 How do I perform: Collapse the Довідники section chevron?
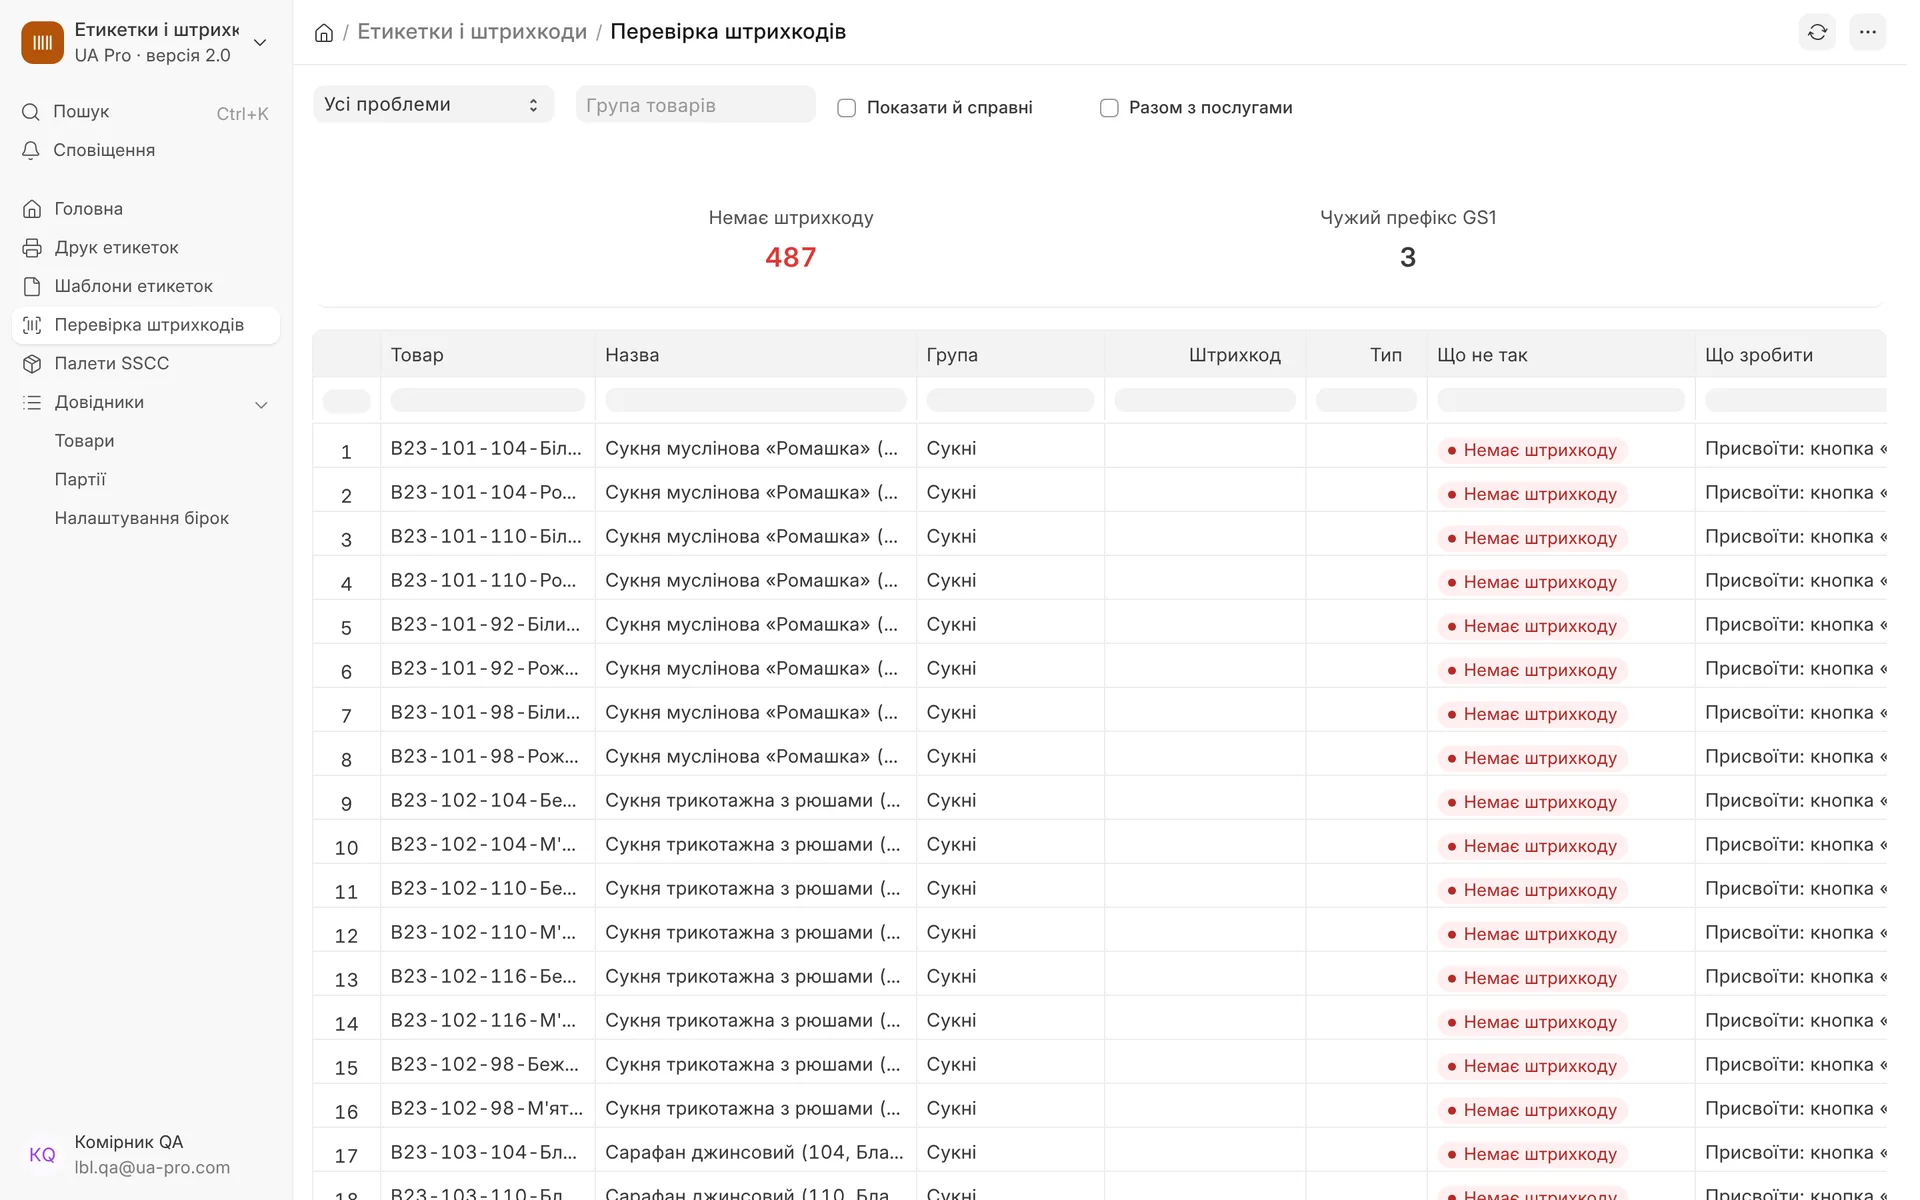click(x=261, y=404)
